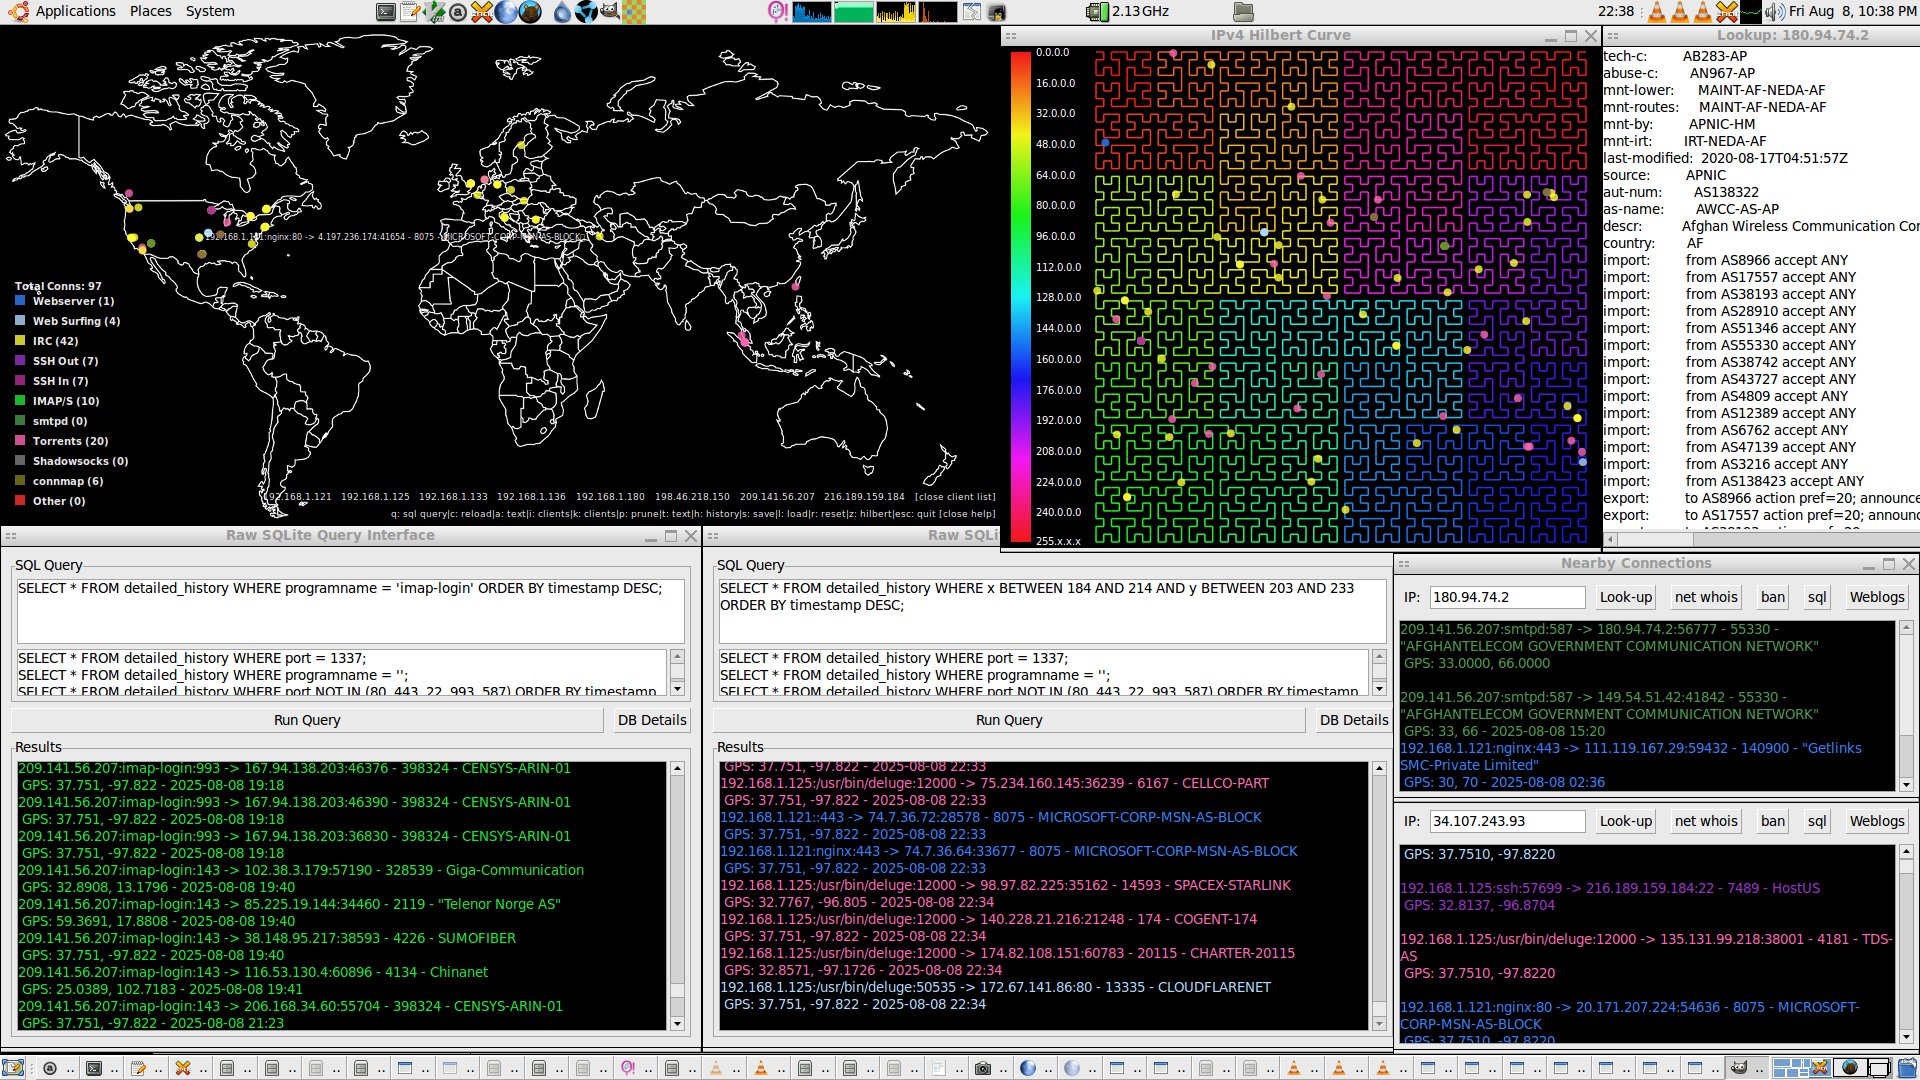Look-up IP 34.107.243.93

point(1626,821)
